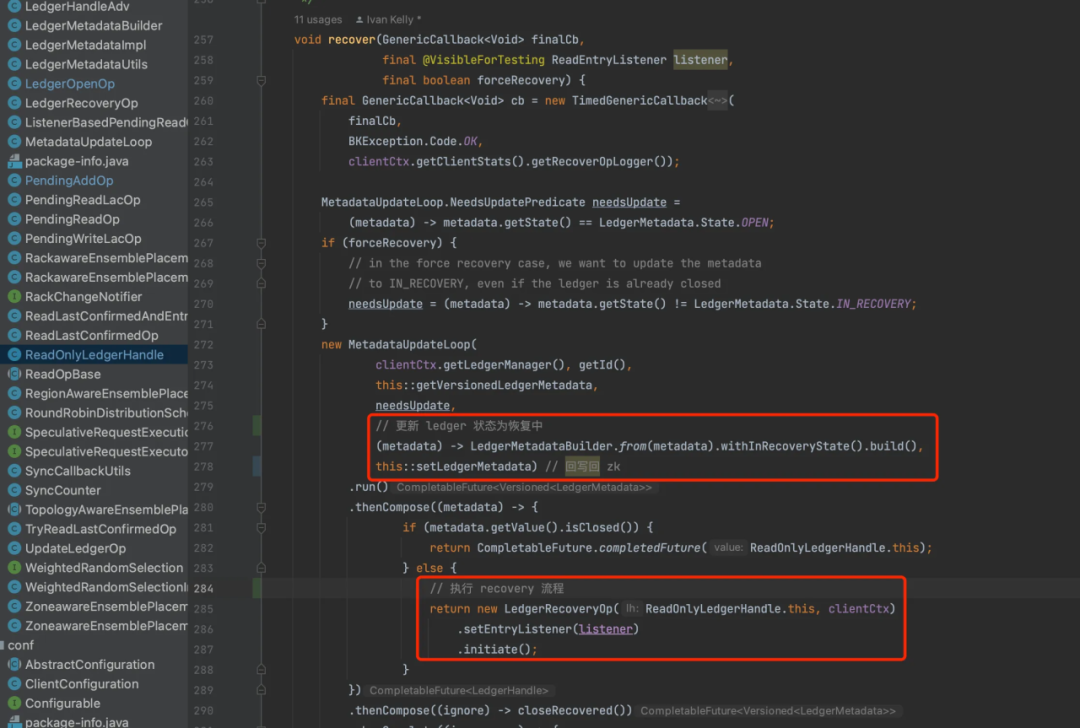Select PendingReadOp in project tree
This screenshot has width=1080, height=728.
tap(72, 218)
